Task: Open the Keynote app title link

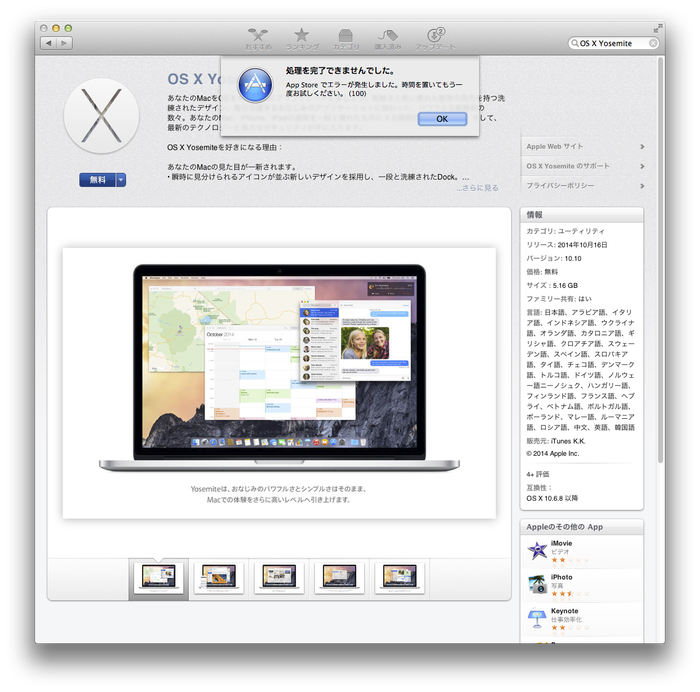Action: point(564,611)
